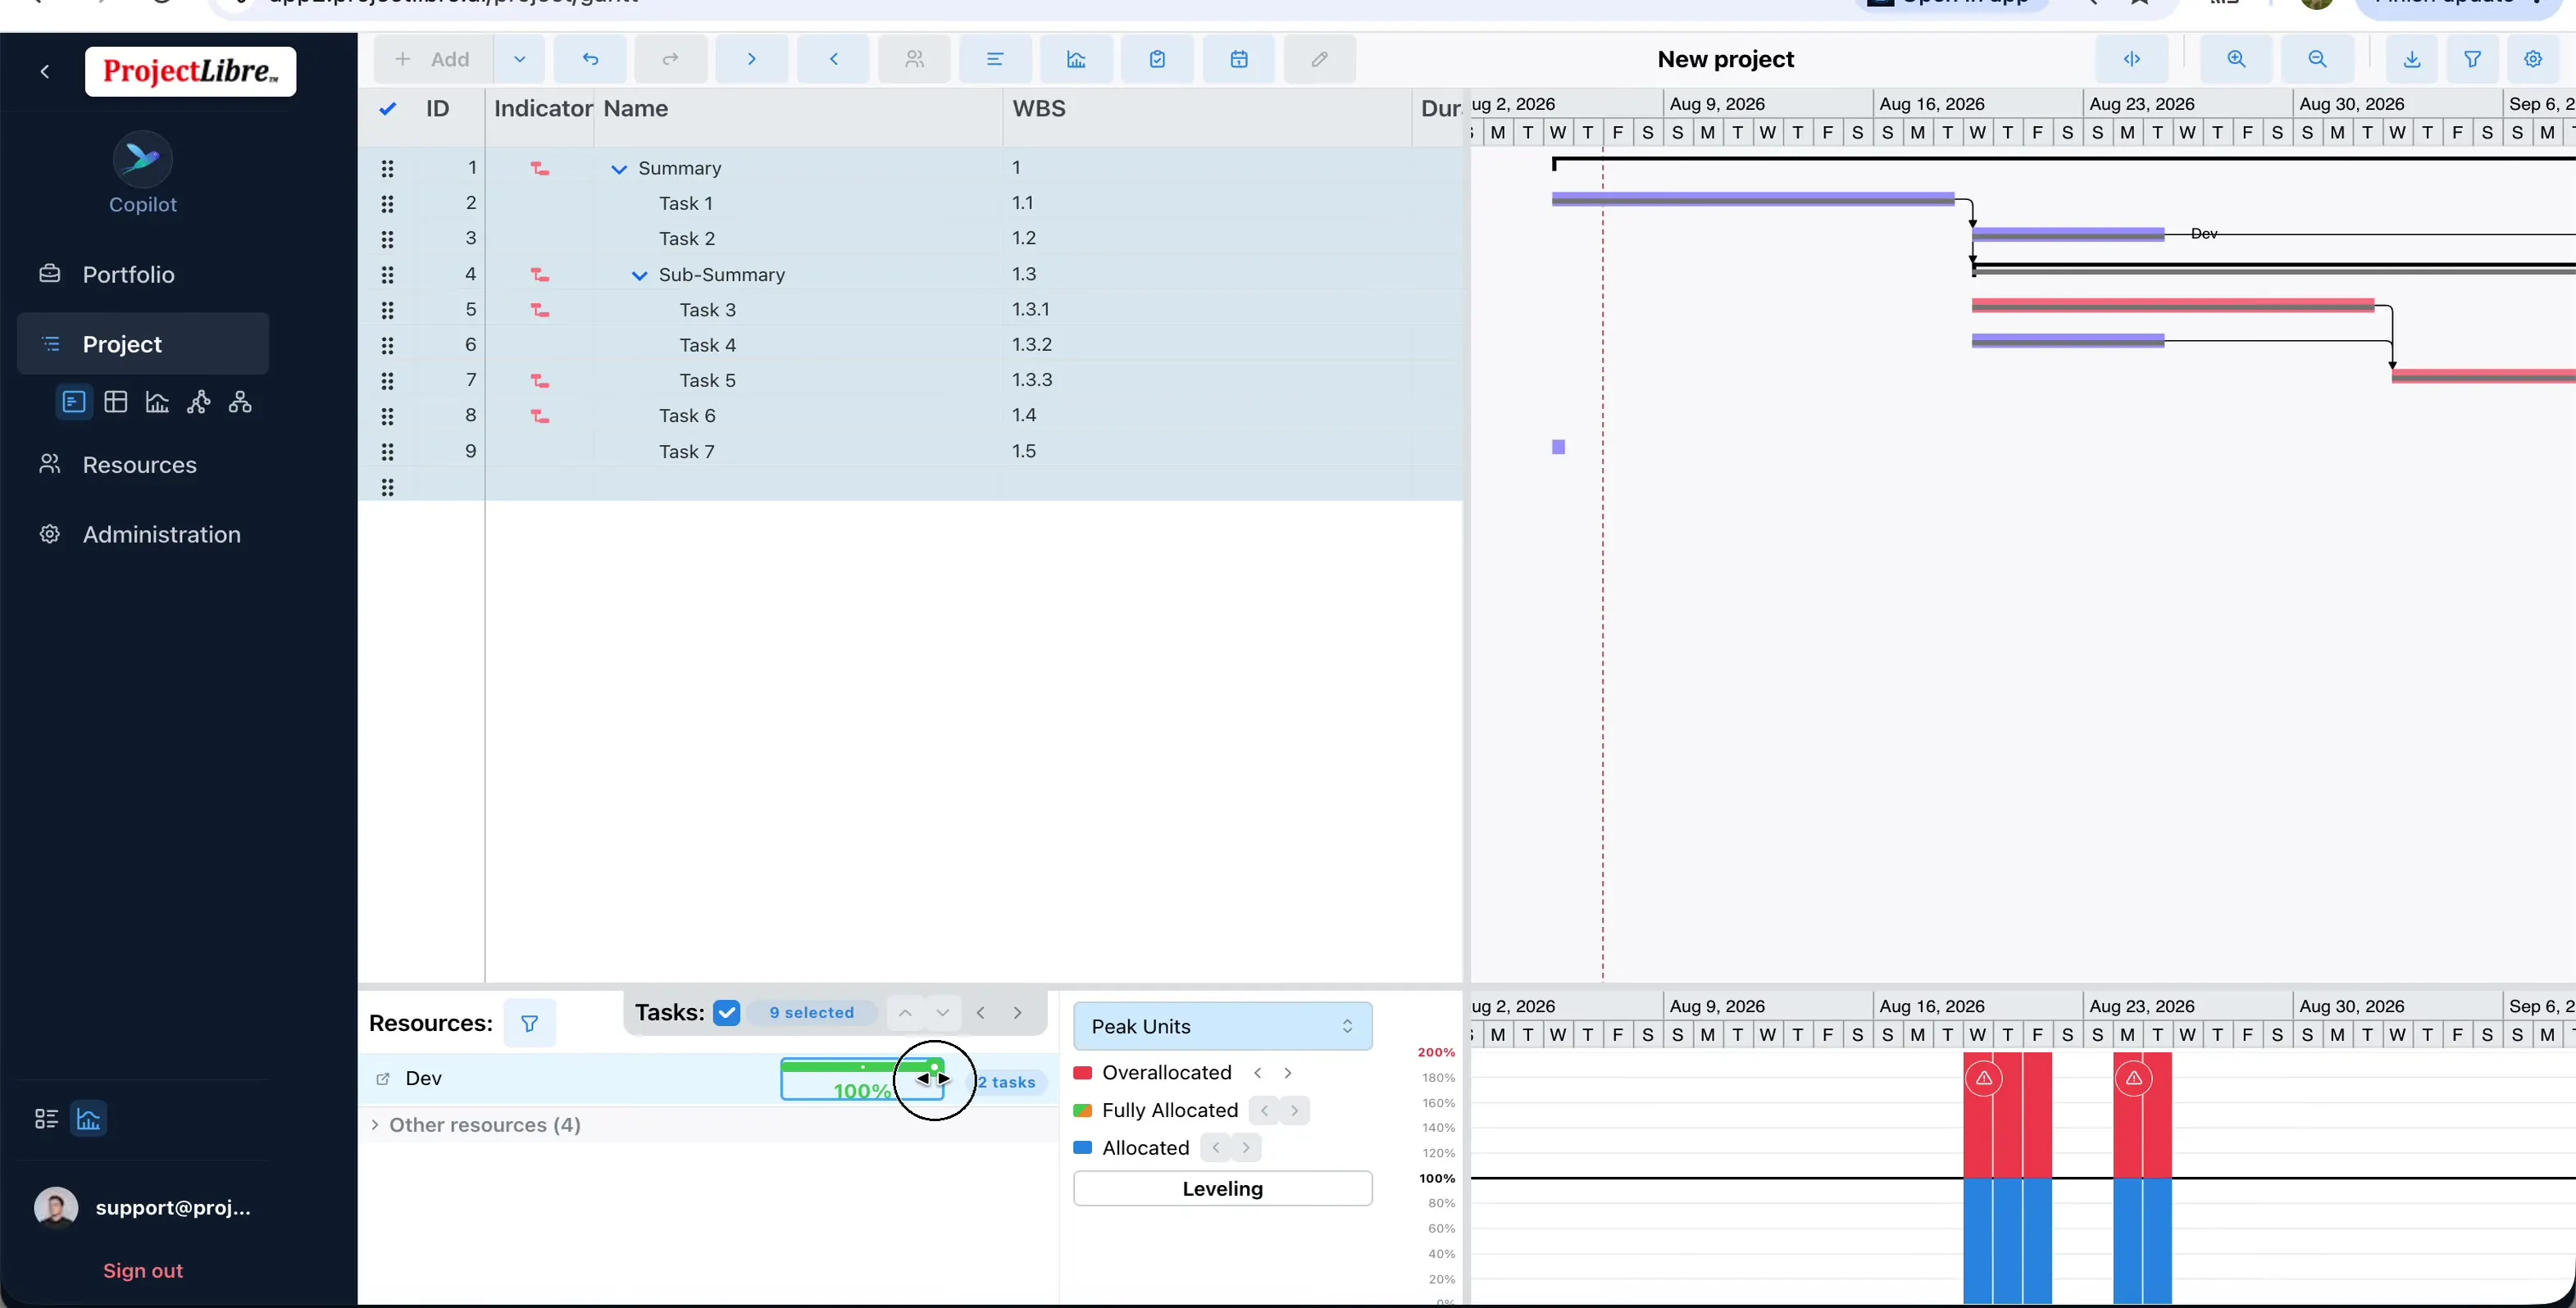
Task: Zoom out the Gantt timeline
Action: (2317, 59)
